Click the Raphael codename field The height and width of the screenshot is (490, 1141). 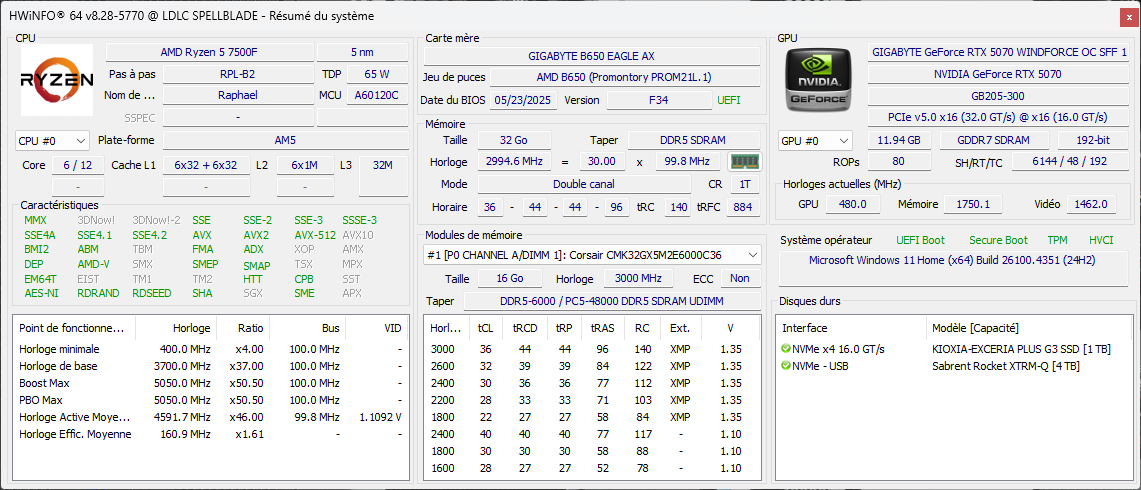[237, 95]
